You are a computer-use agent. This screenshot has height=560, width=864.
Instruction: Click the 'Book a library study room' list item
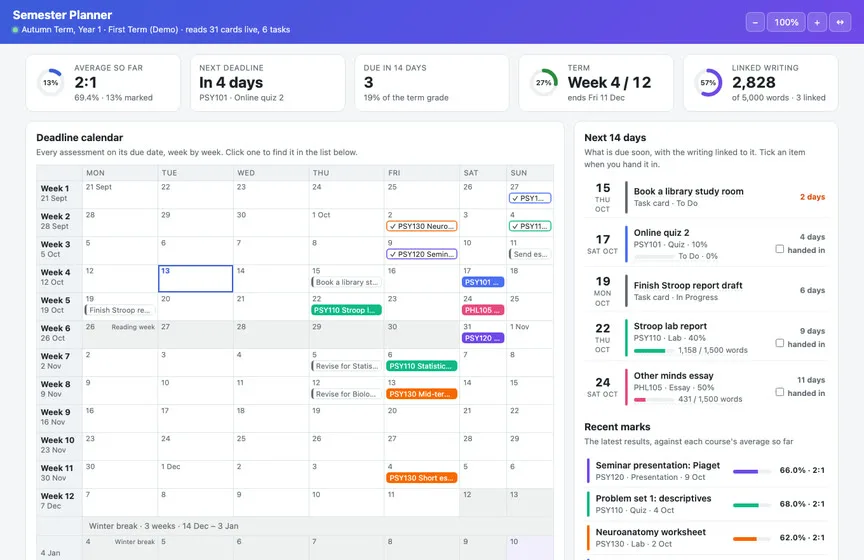pyautogui.click(x=706, y=197)
